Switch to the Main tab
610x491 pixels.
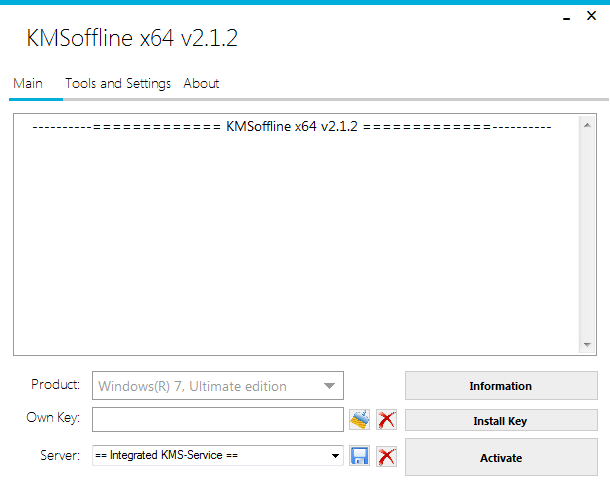pyautogui.click(x=27, y=83)
